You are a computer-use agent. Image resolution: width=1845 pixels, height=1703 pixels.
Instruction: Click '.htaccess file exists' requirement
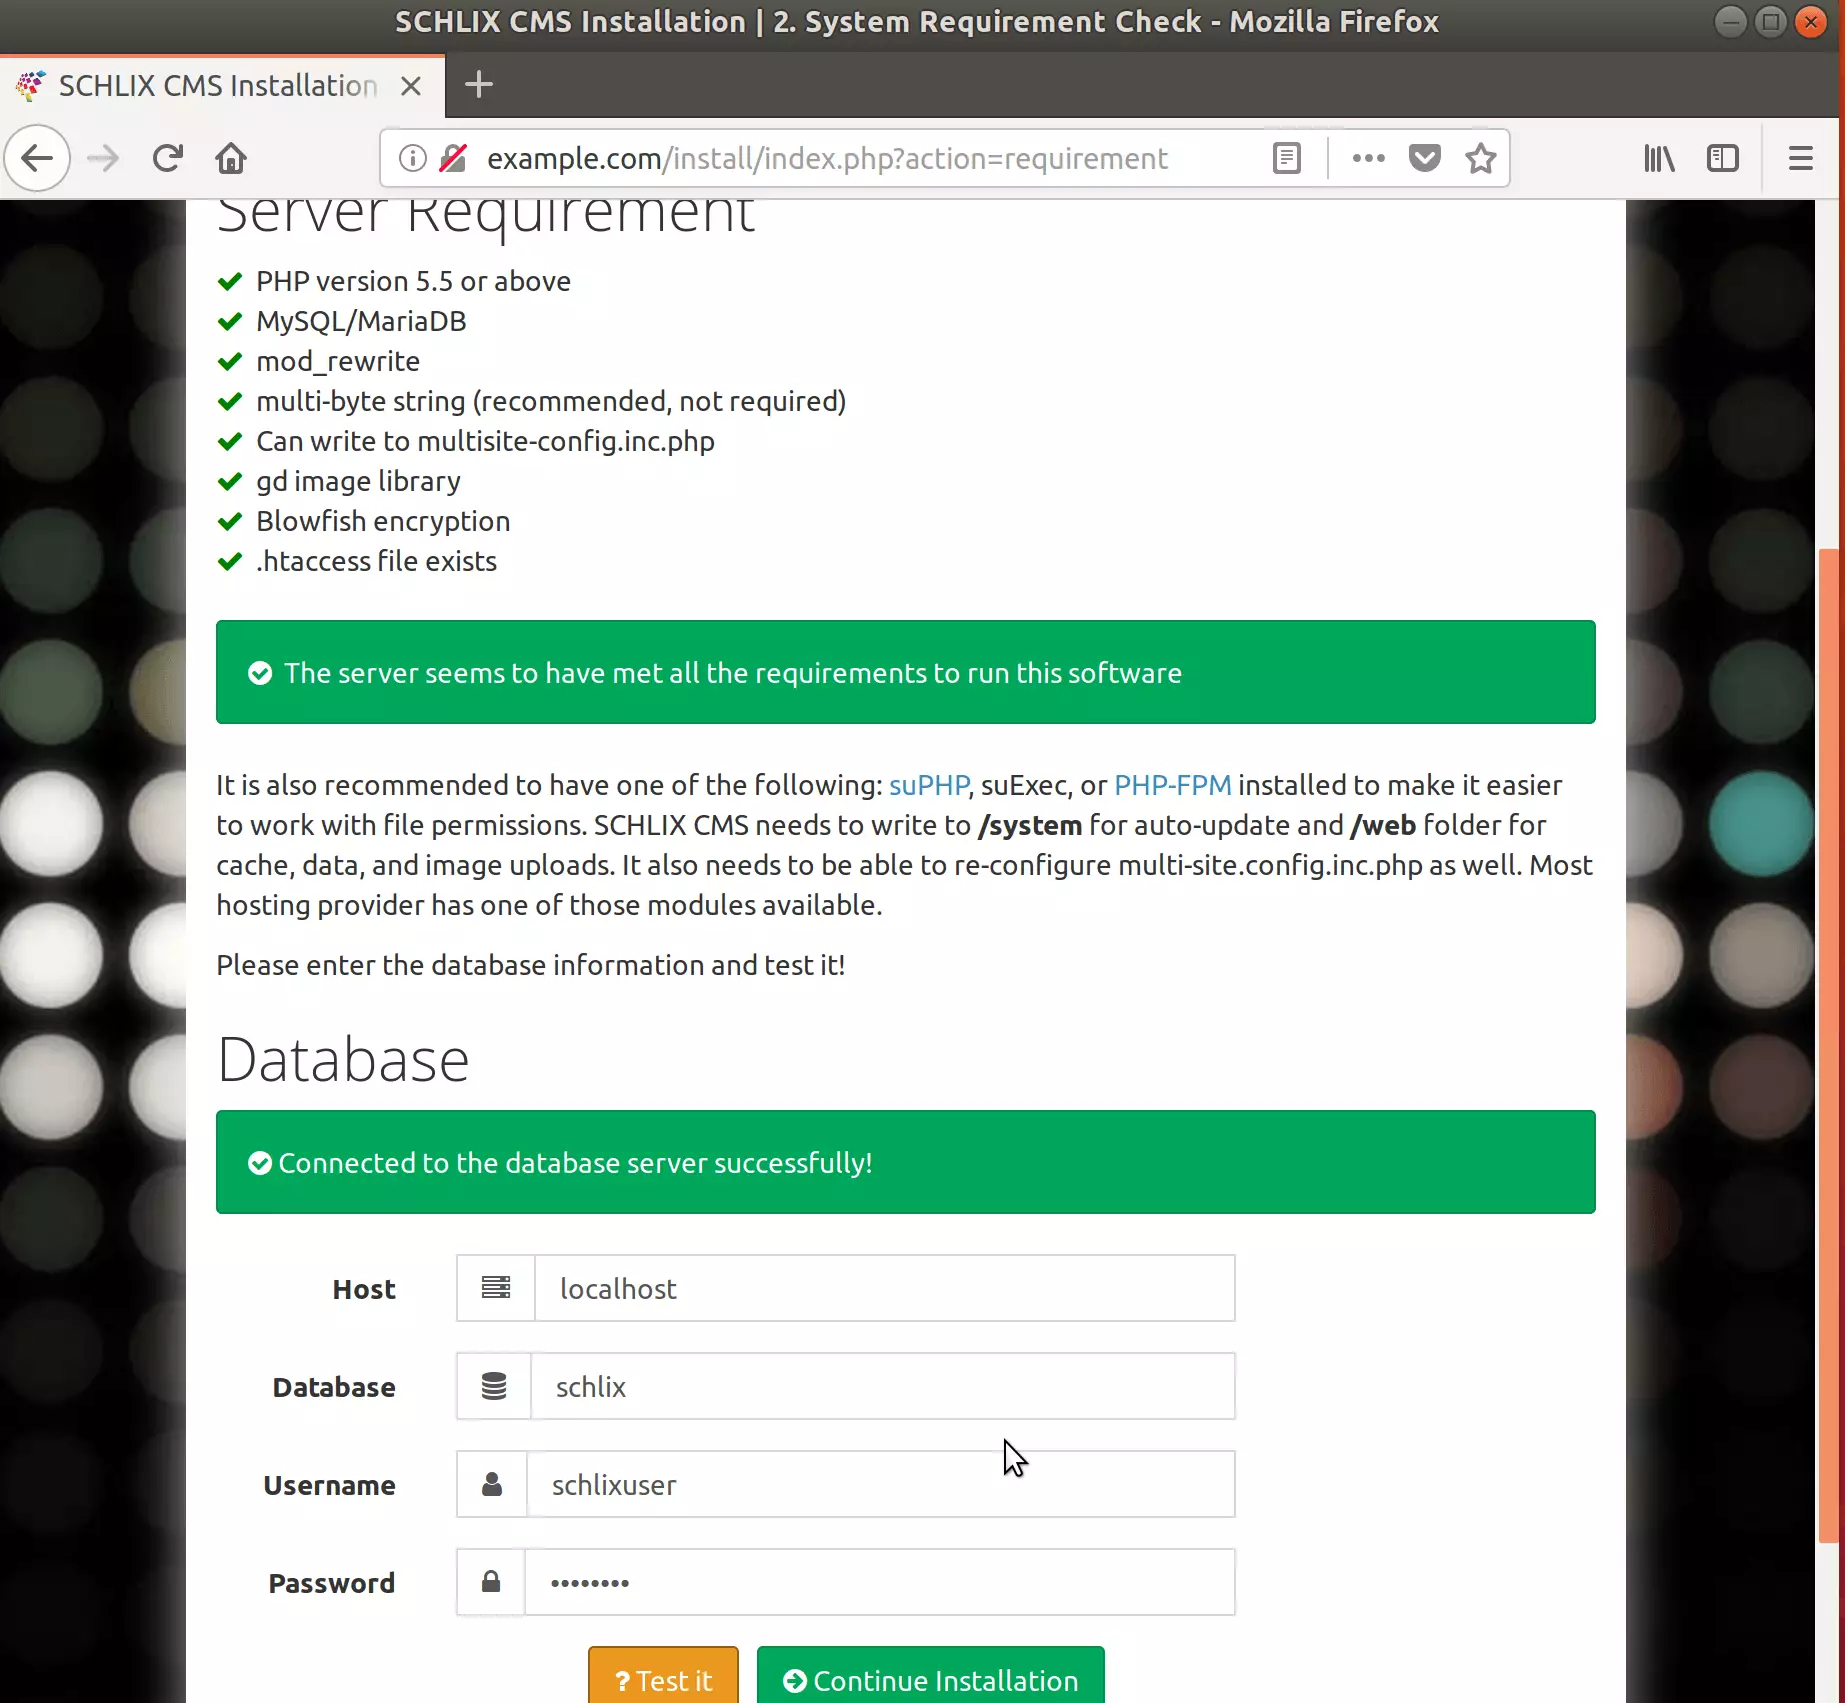point(376,561)
